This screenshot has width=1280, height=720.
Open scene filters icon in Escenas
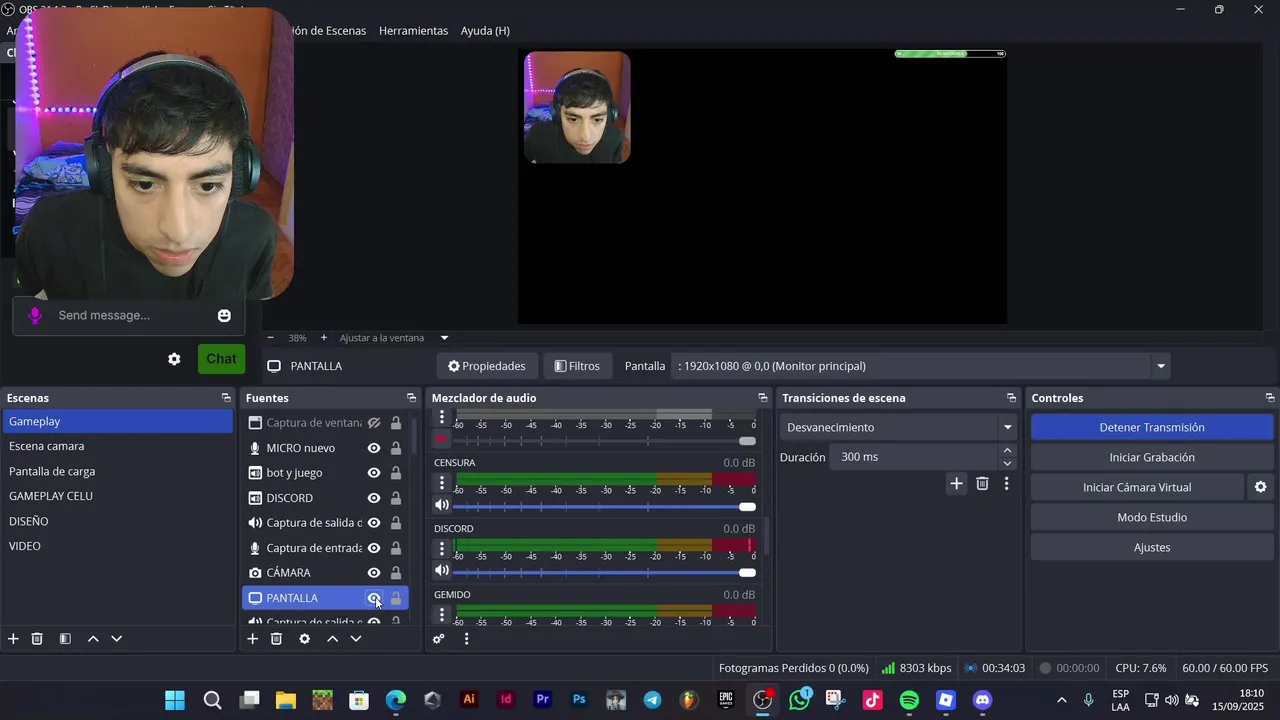[x=65, y=639]
